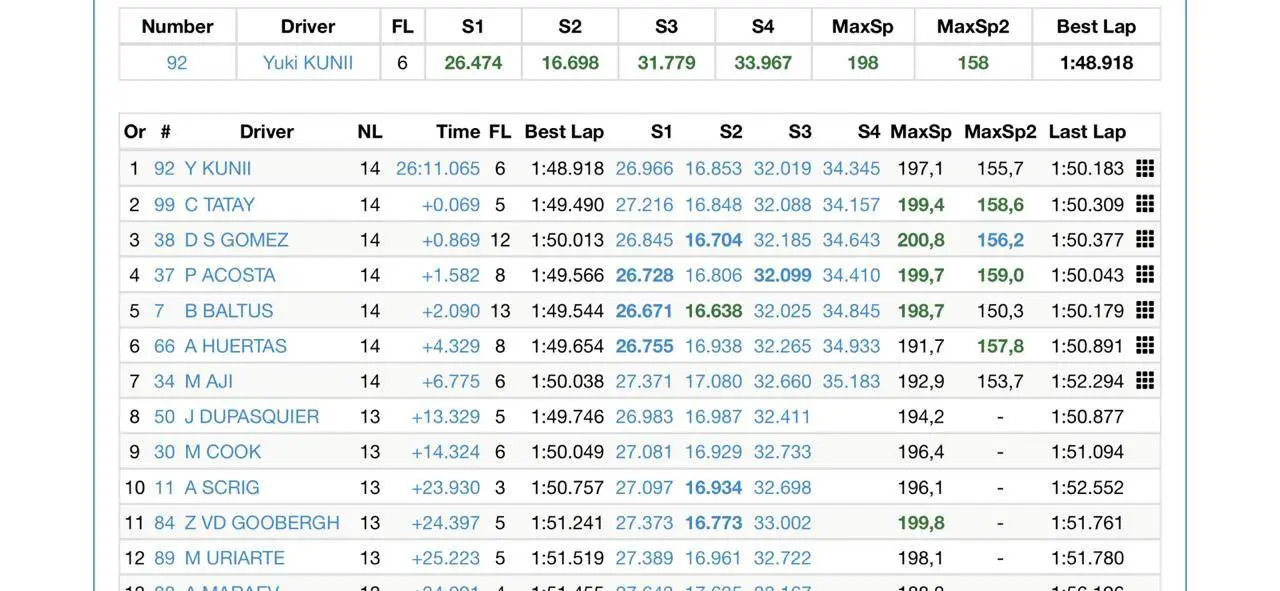
Task: Select leader total time 26:11.065
Action: 438,169
